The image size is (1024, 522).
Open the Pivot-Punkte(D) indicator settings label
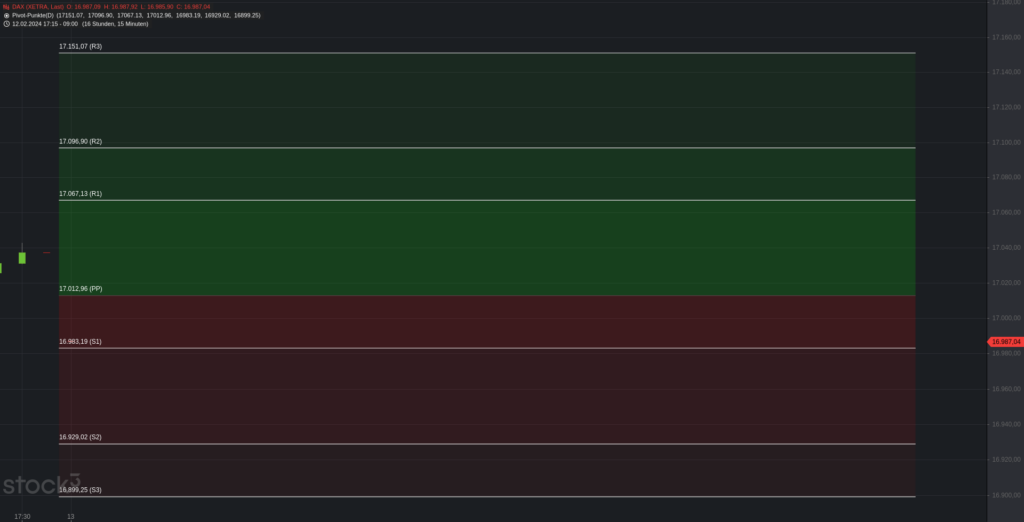pyautogui.click(x=33, y=15)
